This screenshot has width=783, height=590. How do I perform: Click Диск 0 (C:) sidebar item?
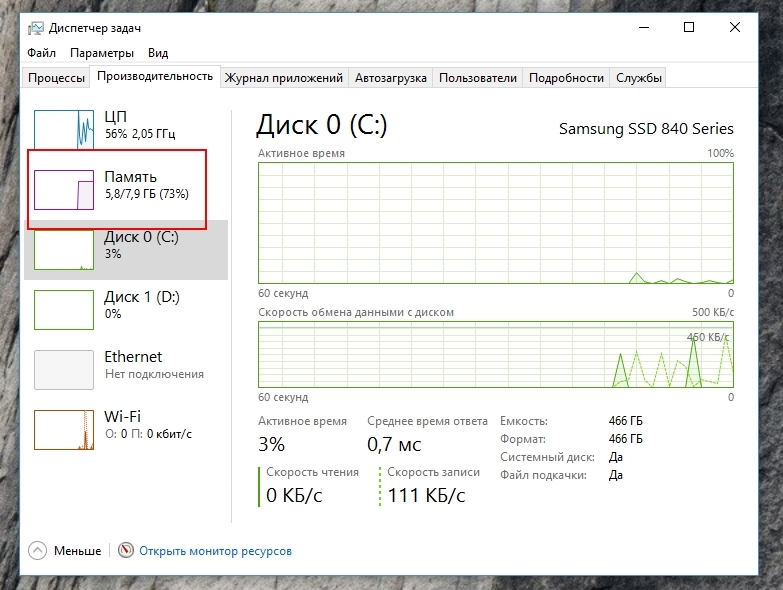140,246
